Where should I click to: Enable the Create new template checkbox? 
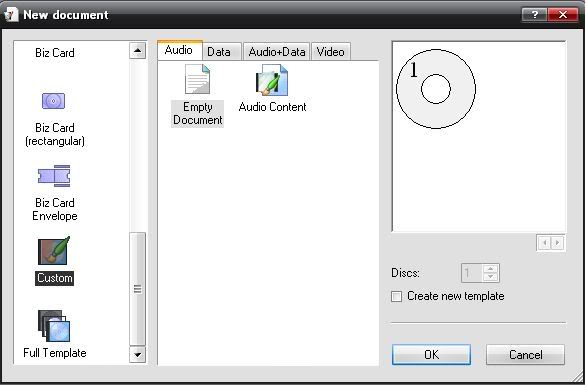pyautogui.click(x=397, y=296)
